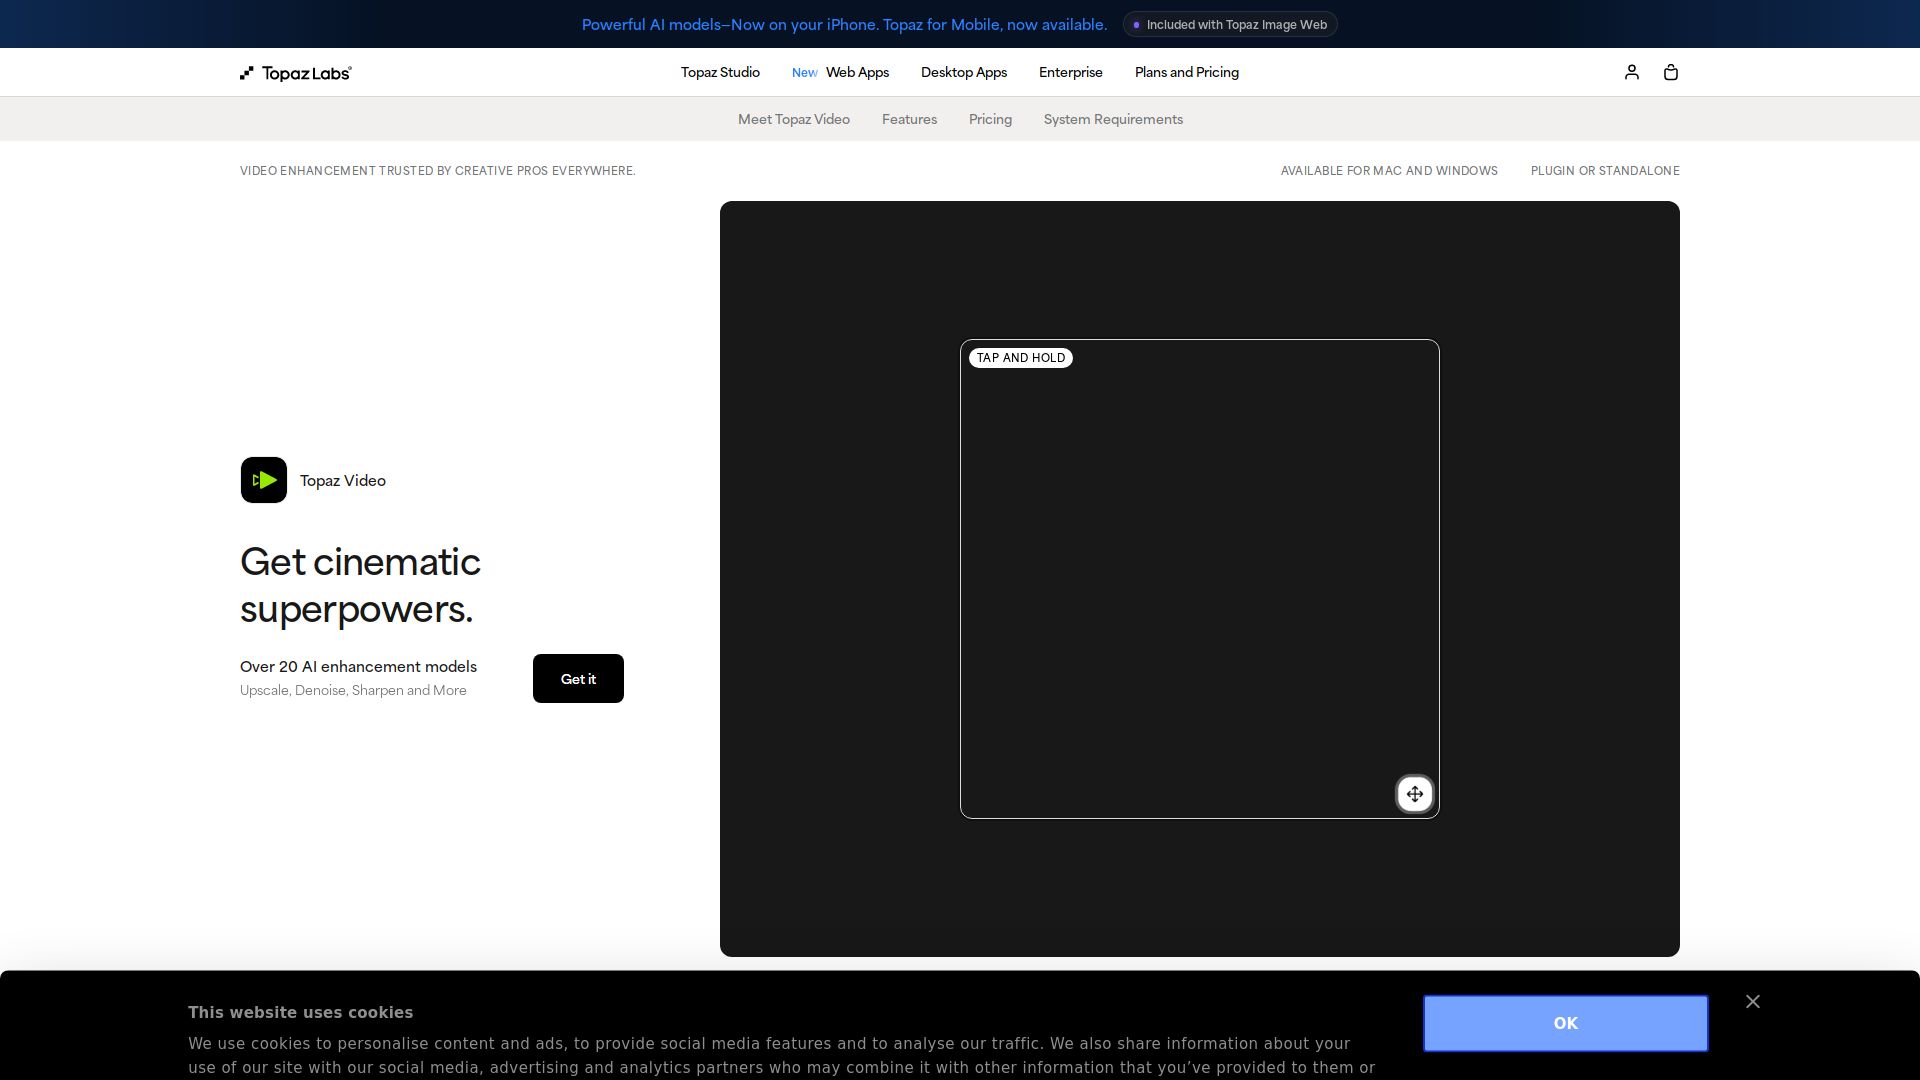Open the account profile icon
The image size is (1920, 1080).
click(x=1632, y=72)
